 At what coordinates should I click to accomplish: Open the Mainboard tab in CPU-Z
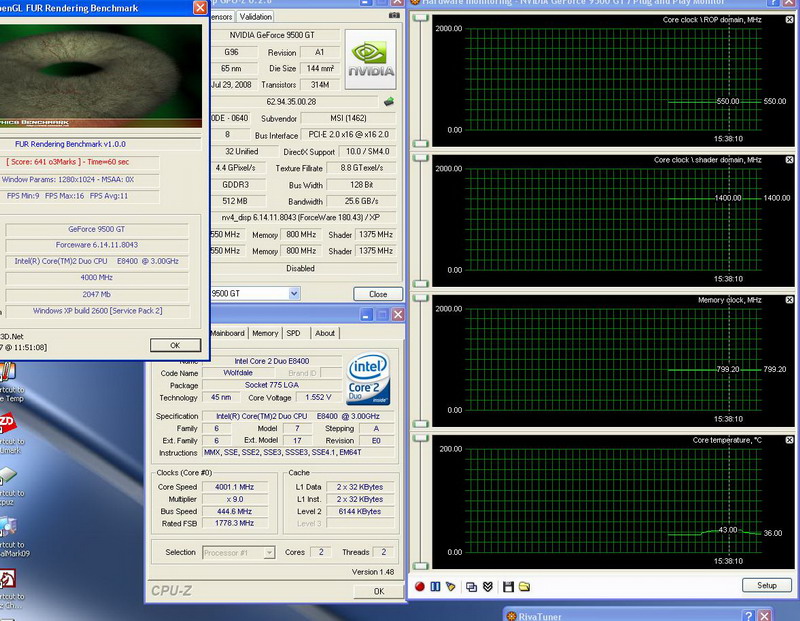click(x=228, y=333)
